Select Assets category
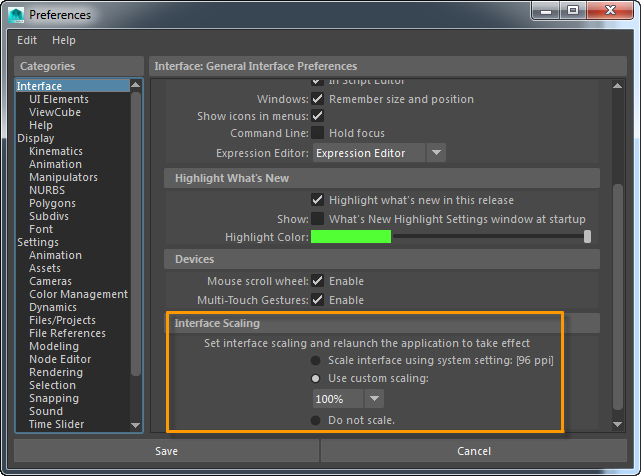 coord(45,268)
